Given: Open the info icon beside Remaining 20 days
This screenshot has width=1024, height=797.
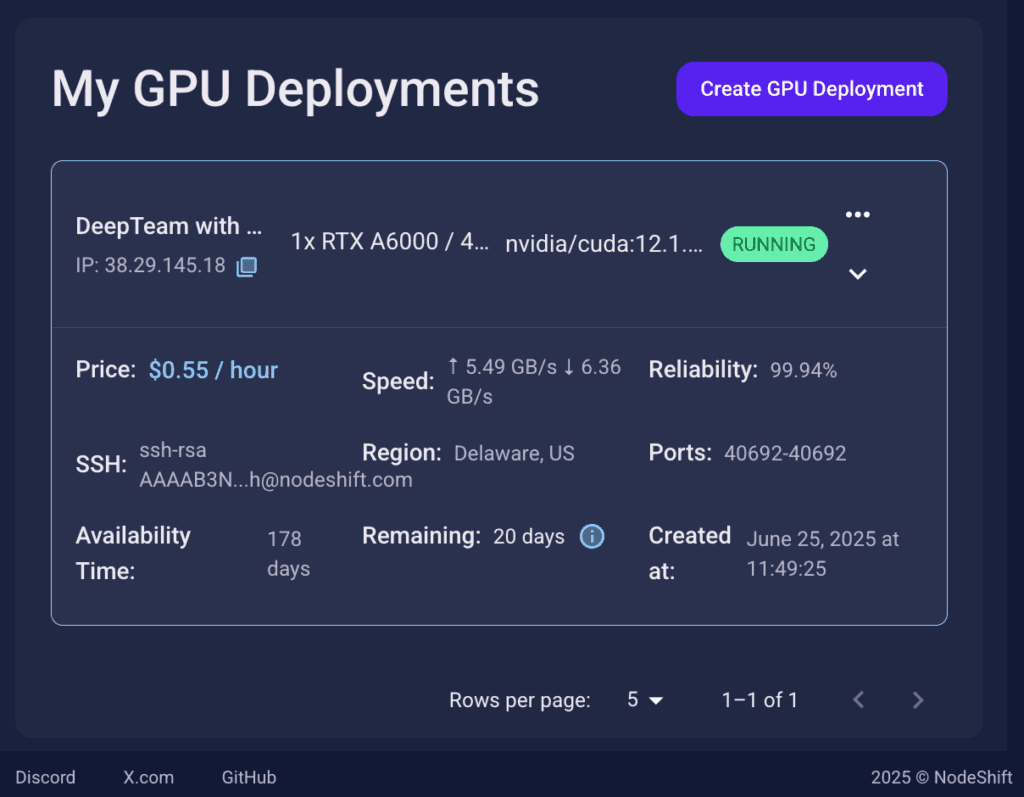Looking at the screenshot, I should click(x=592, y=536).
